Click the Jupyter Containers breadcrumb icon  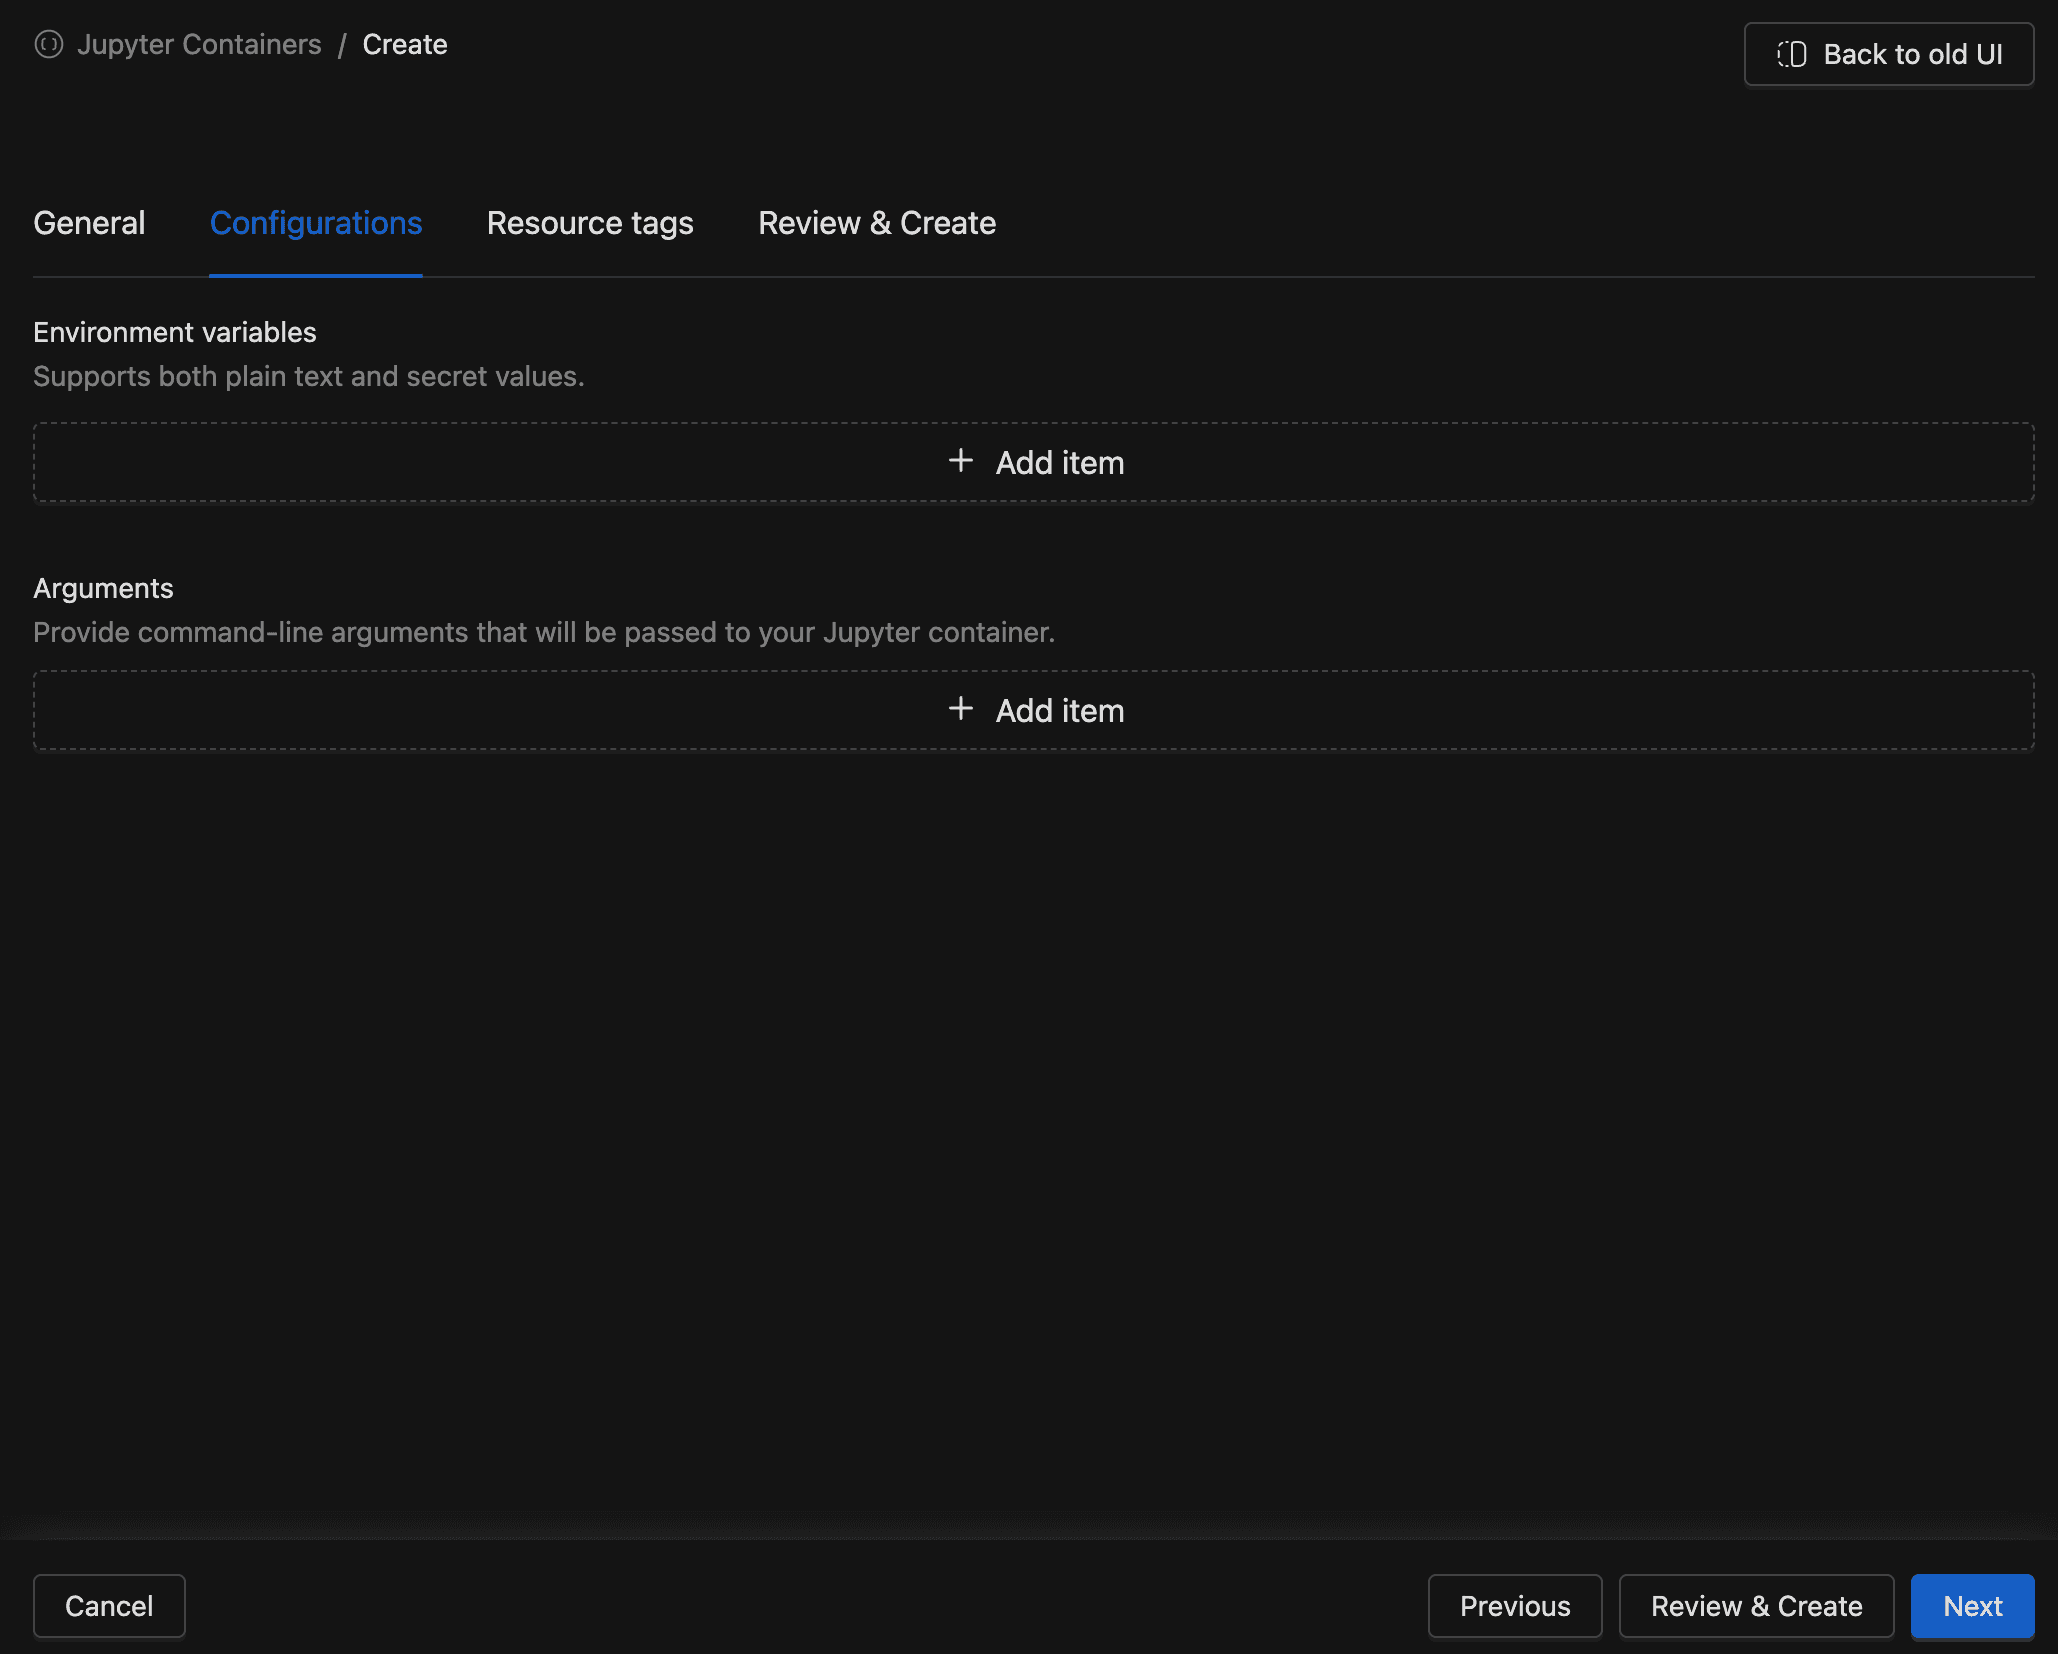coord(48,45)
